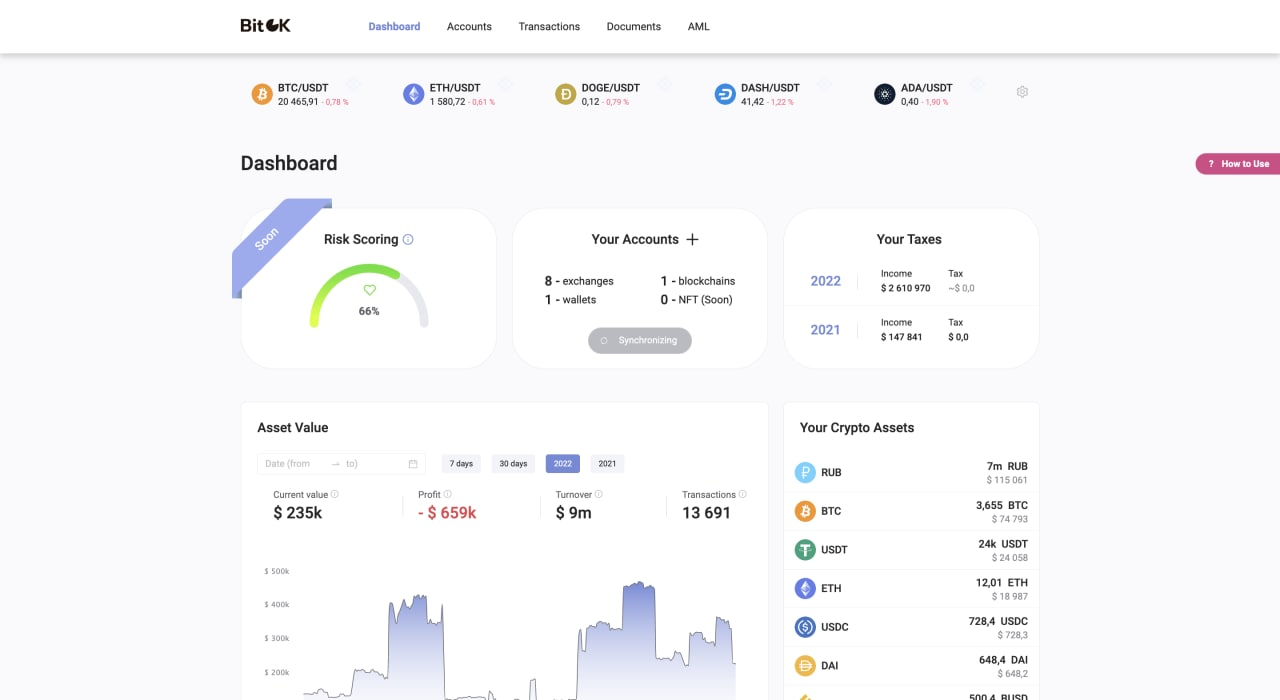Screen dimensions: 1280x700
Task: Click the BTC asset icon in list
Action: tap(805, 511)
